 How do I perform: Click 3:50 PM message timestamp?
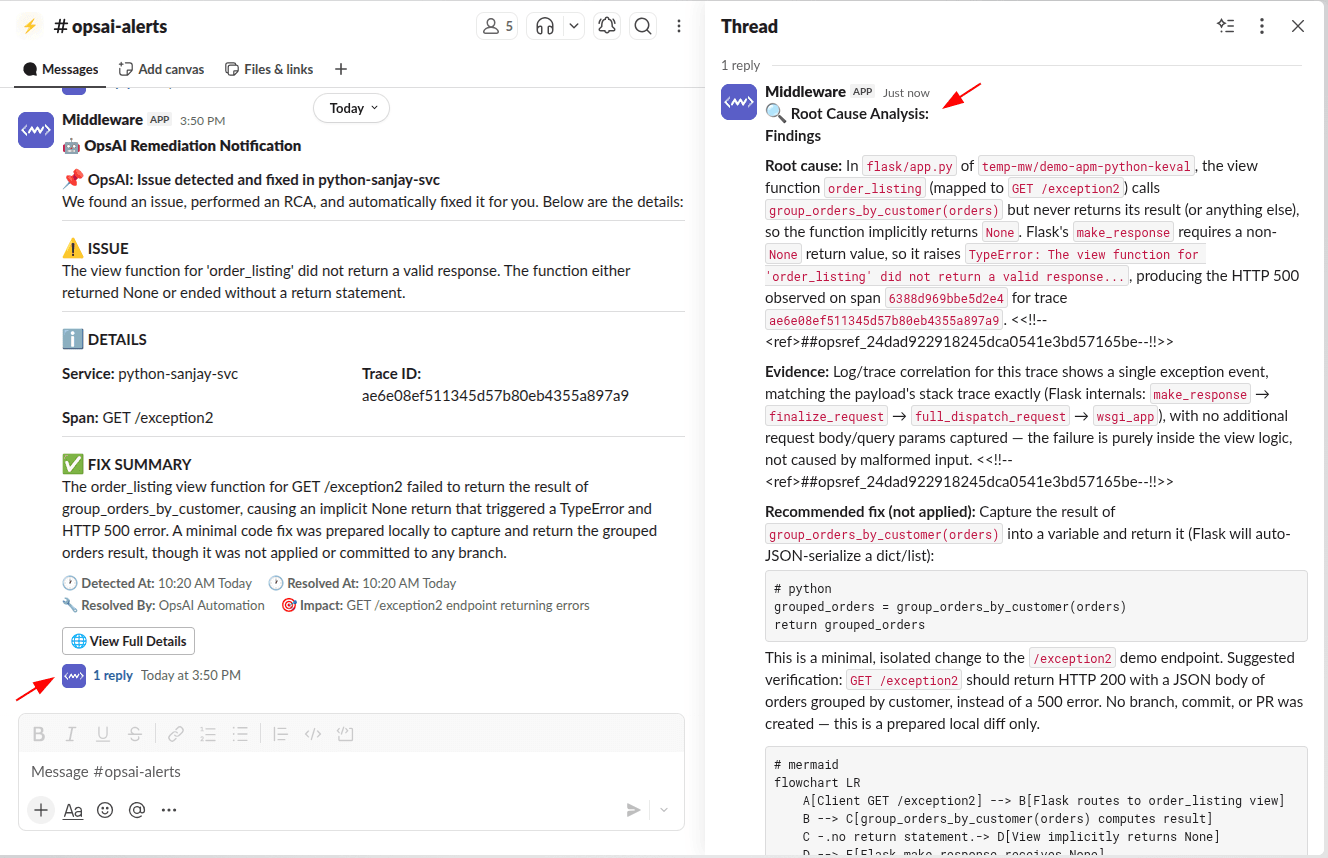click(202, 121)
